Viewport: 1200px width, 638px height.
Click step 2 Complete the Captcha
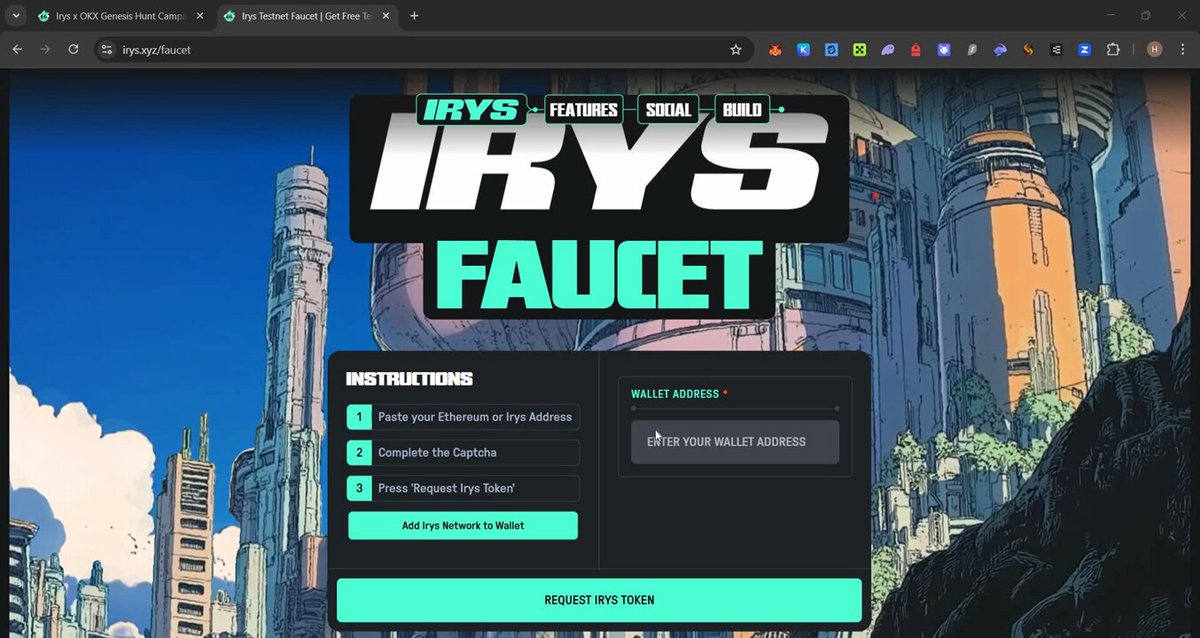point(463,453)
